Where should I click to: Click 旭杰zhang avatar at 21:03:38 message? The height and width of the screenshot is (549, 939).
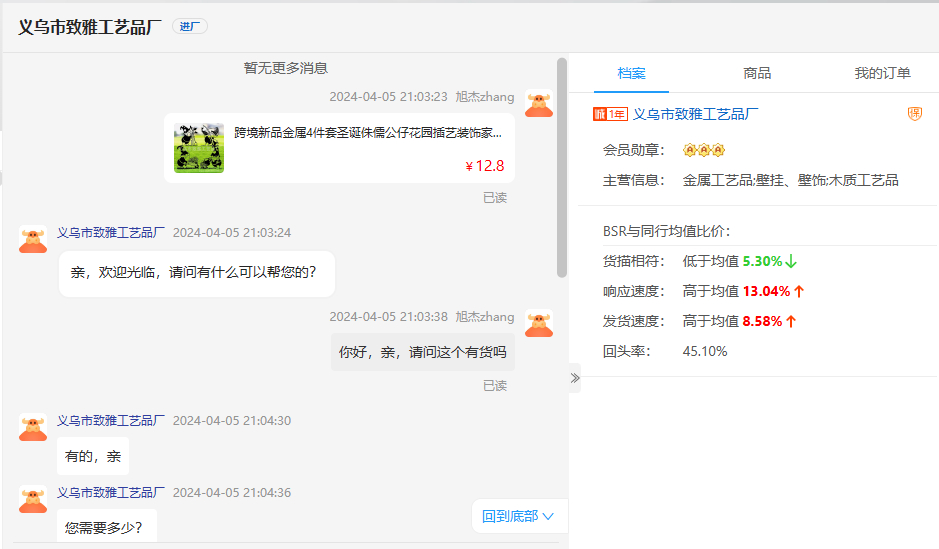tap(539, 323)
